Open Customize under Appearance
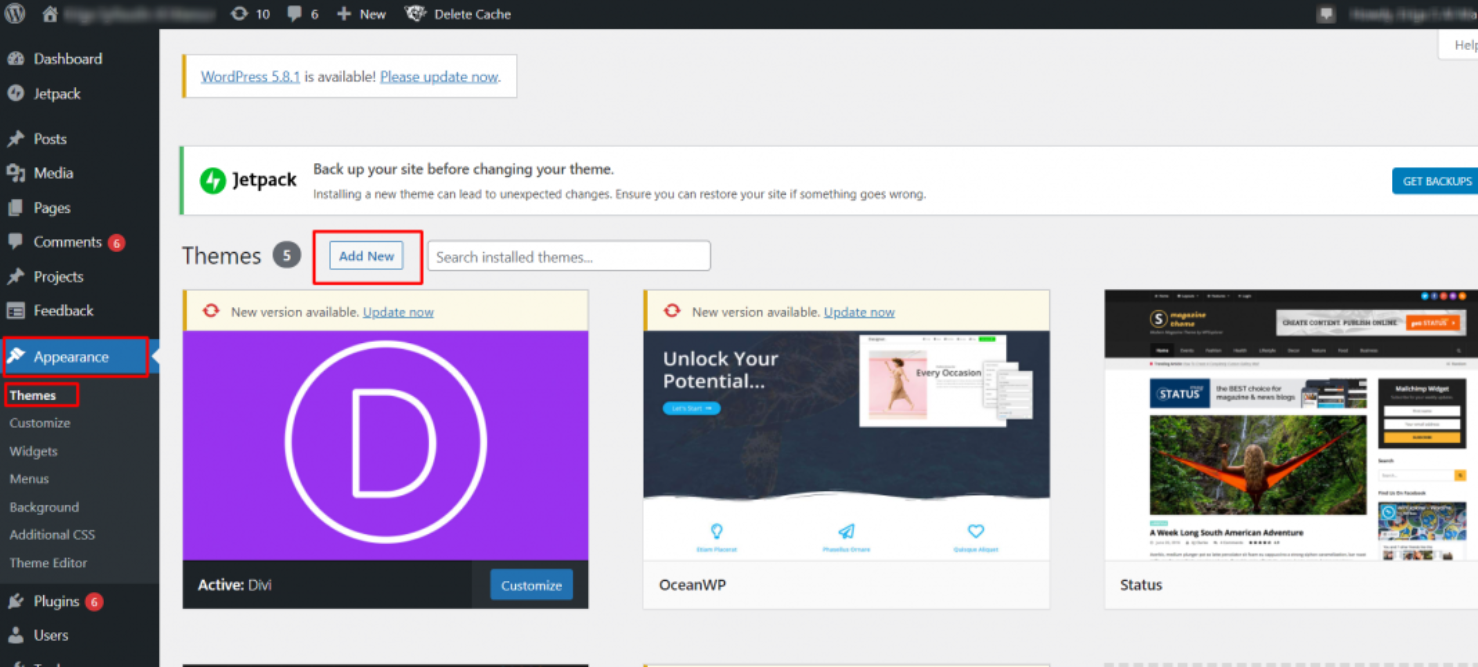This screenshot has width=1478, height=667. click(40, 423)
